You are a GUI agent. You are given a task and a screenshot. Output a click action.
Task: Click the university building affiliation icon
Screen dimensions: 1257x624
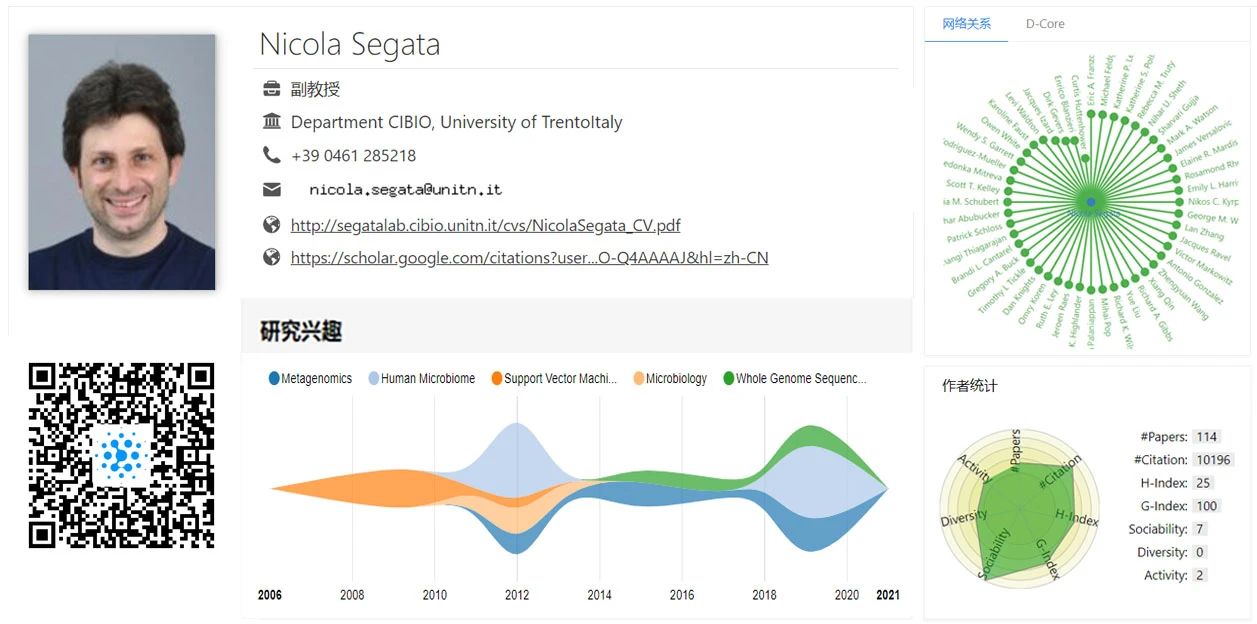point(271,122)
